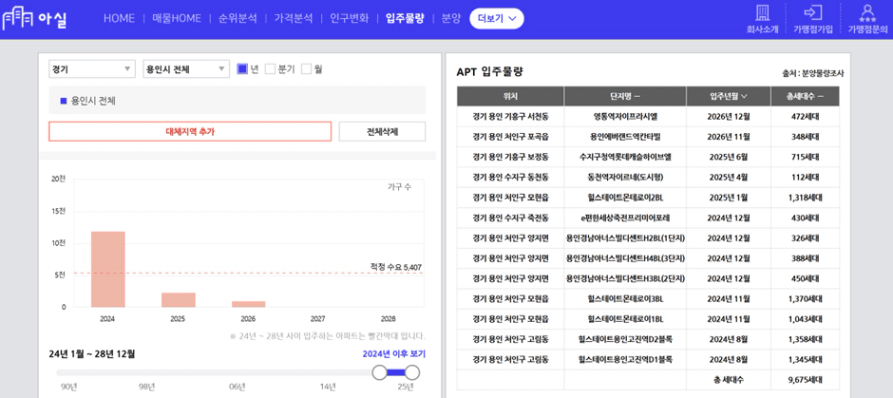The image size is (893, 398).
Task: Select 힐스테이트몬테로이1BL row name
Action: (625, 319)
